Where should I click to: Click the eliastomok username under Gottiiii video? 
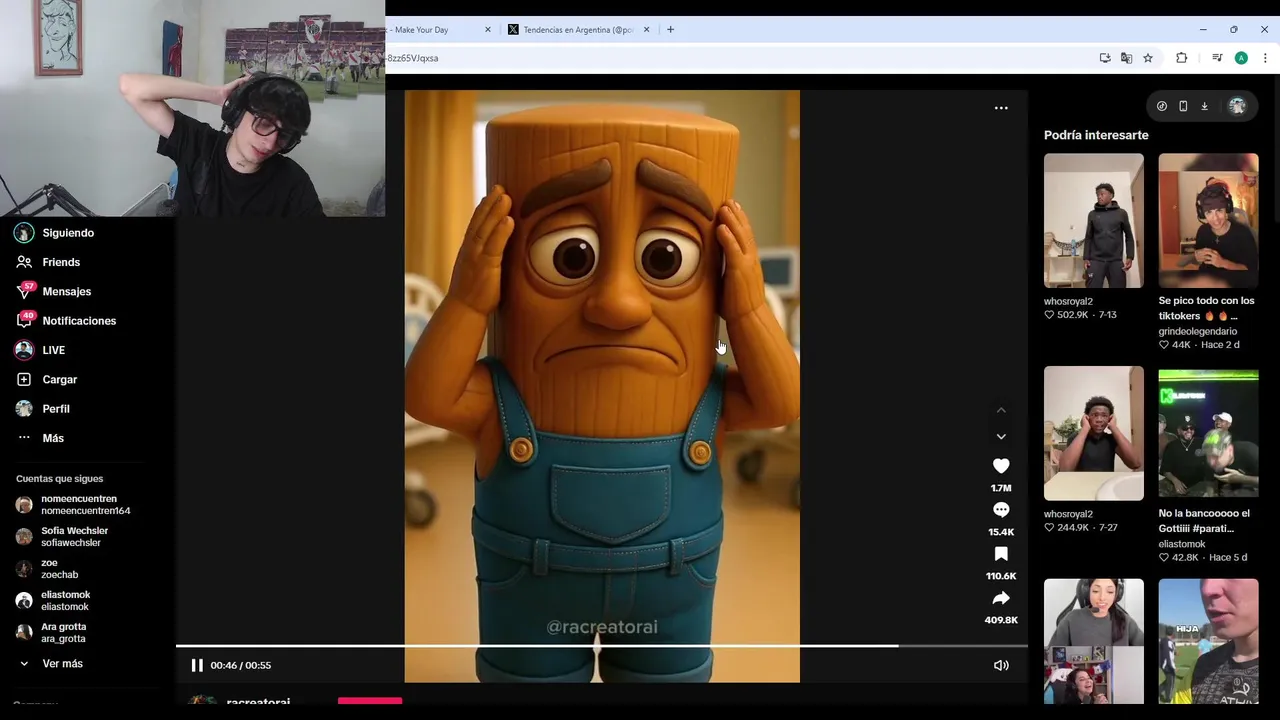(x=1182, y=544)
